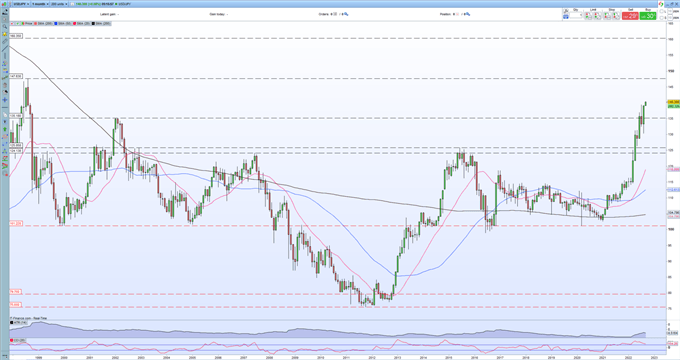Toggle the green checkmark in indicator legend
The image size is (680, 360).
(16, 23)
